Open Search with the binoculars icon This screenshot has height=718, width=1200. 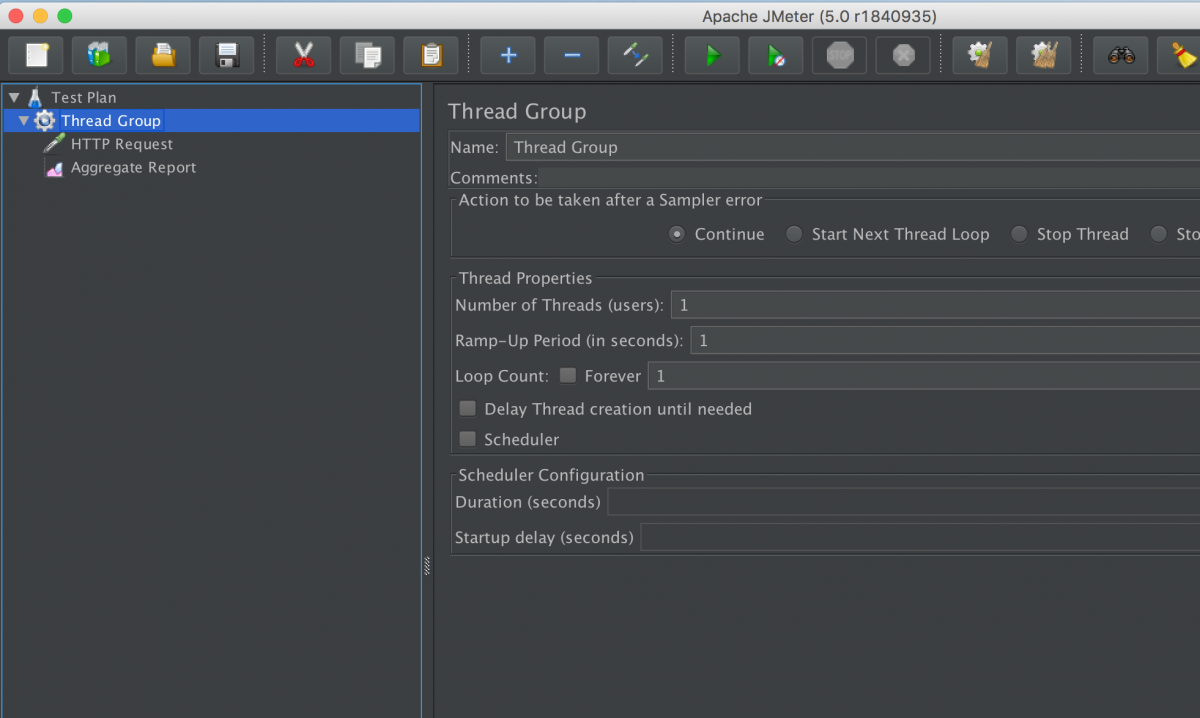tap(1121, 55)
